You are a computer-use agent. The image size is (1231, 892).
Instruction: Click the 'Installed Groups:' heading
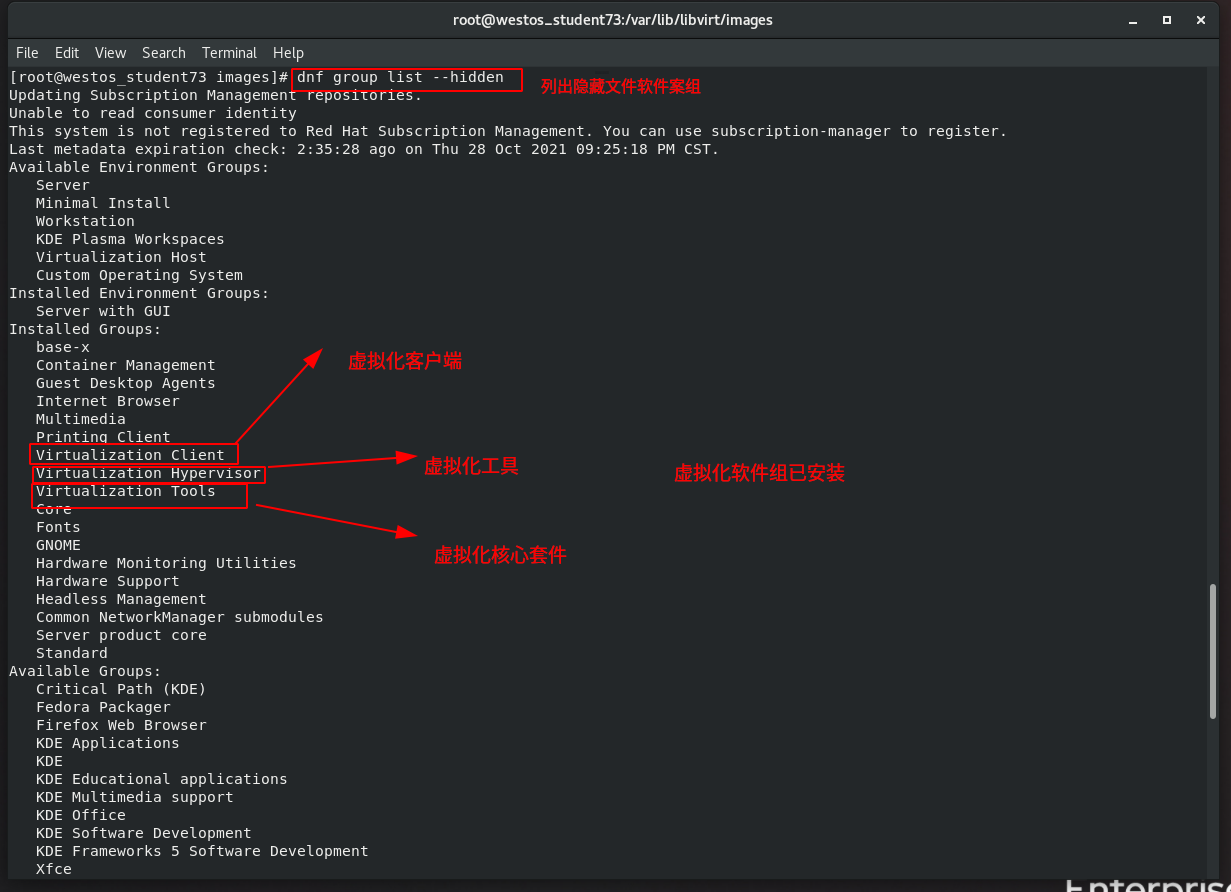click(x=85, y=329)
